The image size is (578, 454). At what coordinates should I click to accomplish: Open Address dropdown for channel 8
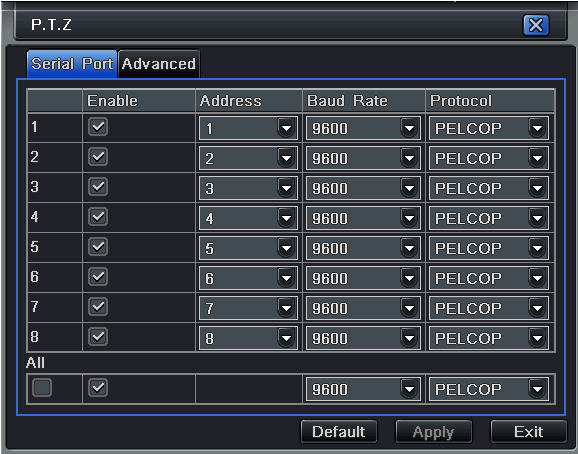[x=248, y=338]
